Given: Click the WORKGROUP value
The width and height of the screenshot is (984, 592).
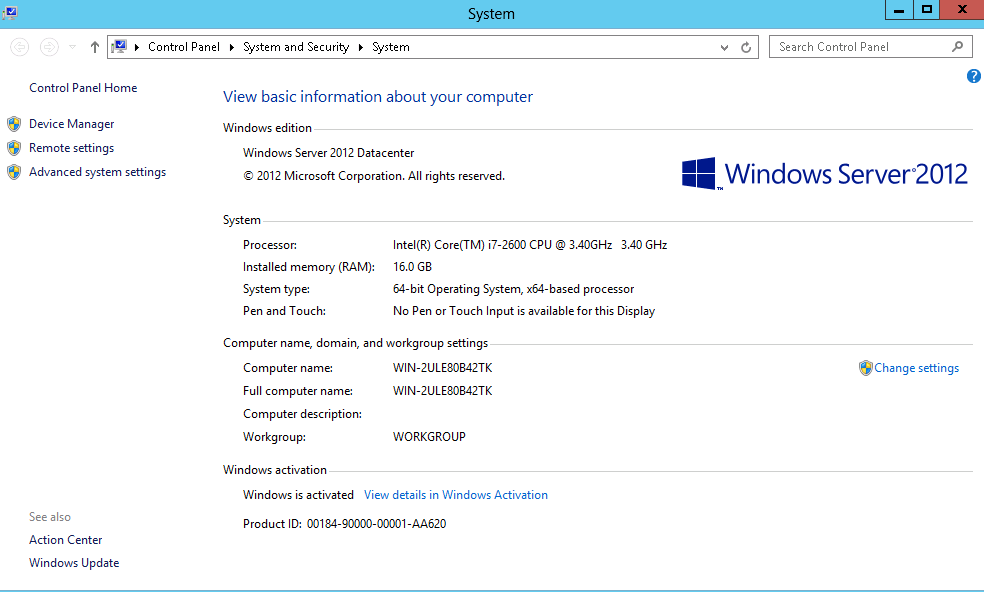Looking at the screenshot, I should coord(429,437).
